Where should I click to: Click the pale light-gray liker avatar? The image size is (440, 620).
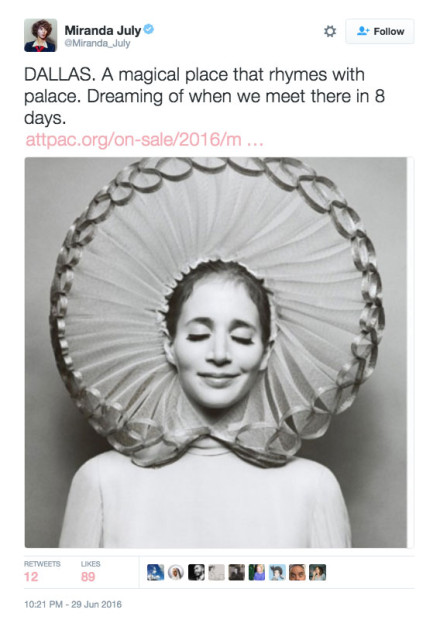pos(216,572)
